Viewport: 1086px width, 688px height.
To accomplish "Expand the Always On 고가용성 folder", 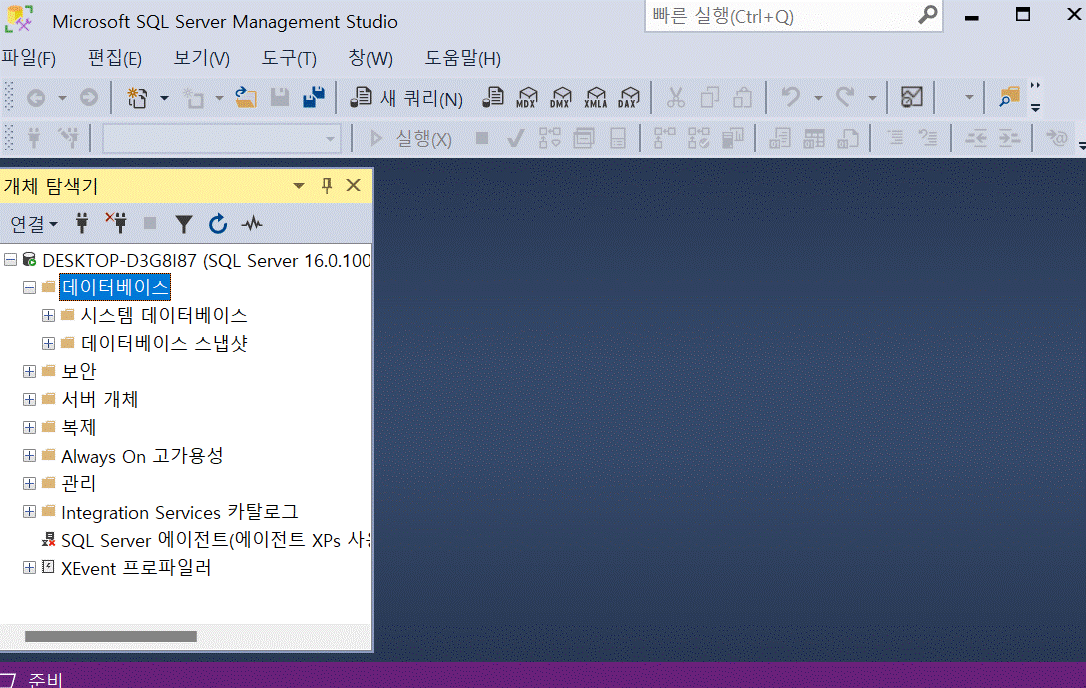I will pos(29,456).
